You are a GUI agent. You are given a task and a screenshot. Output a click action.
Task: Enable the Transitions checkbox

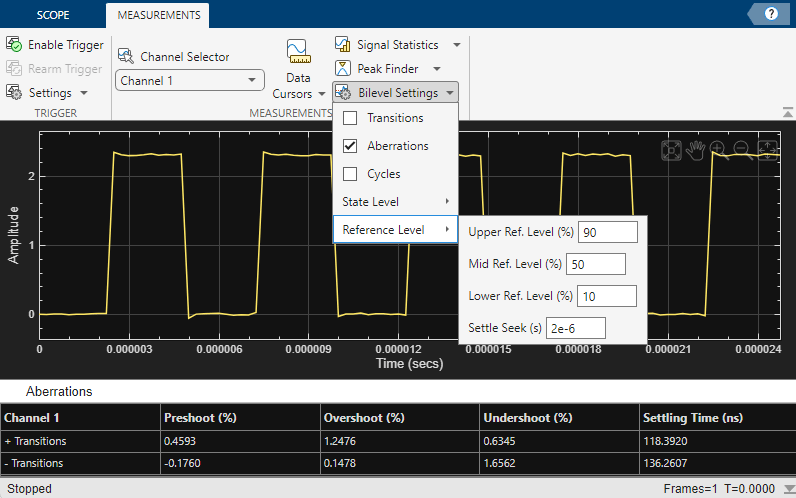(350, 118)
